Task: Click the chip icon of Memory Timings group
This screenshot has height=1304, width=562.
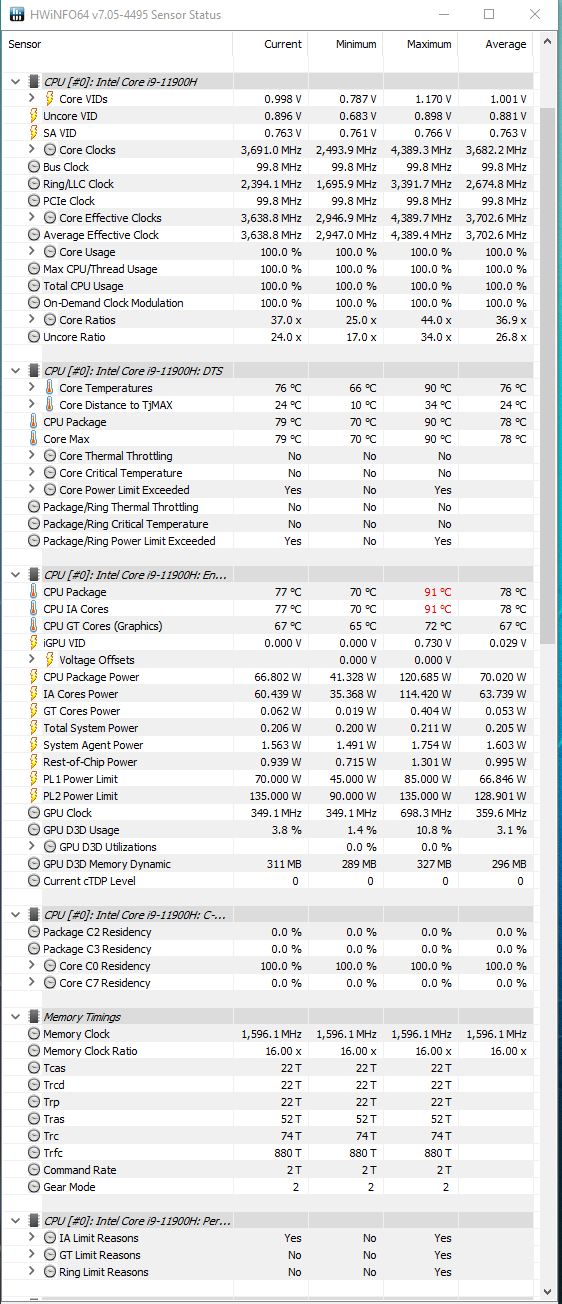Action: pyautogui.click(x=34, y=1017)
